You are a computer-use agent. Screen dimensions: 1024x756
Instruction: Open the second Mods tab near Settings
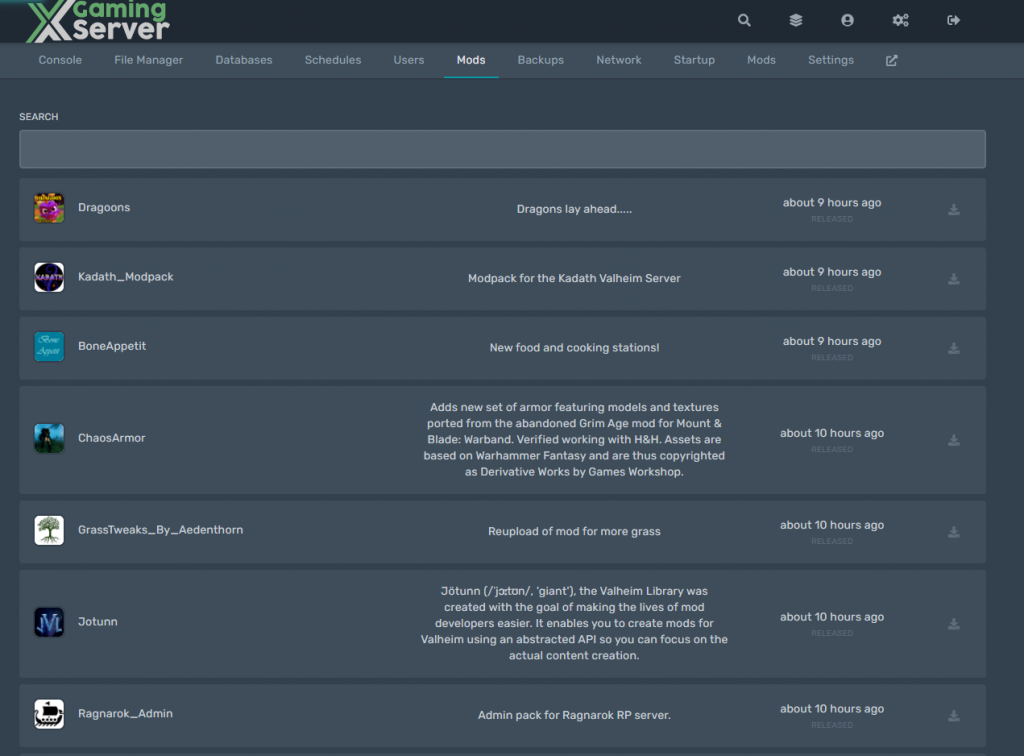click(x=761, y=60)
